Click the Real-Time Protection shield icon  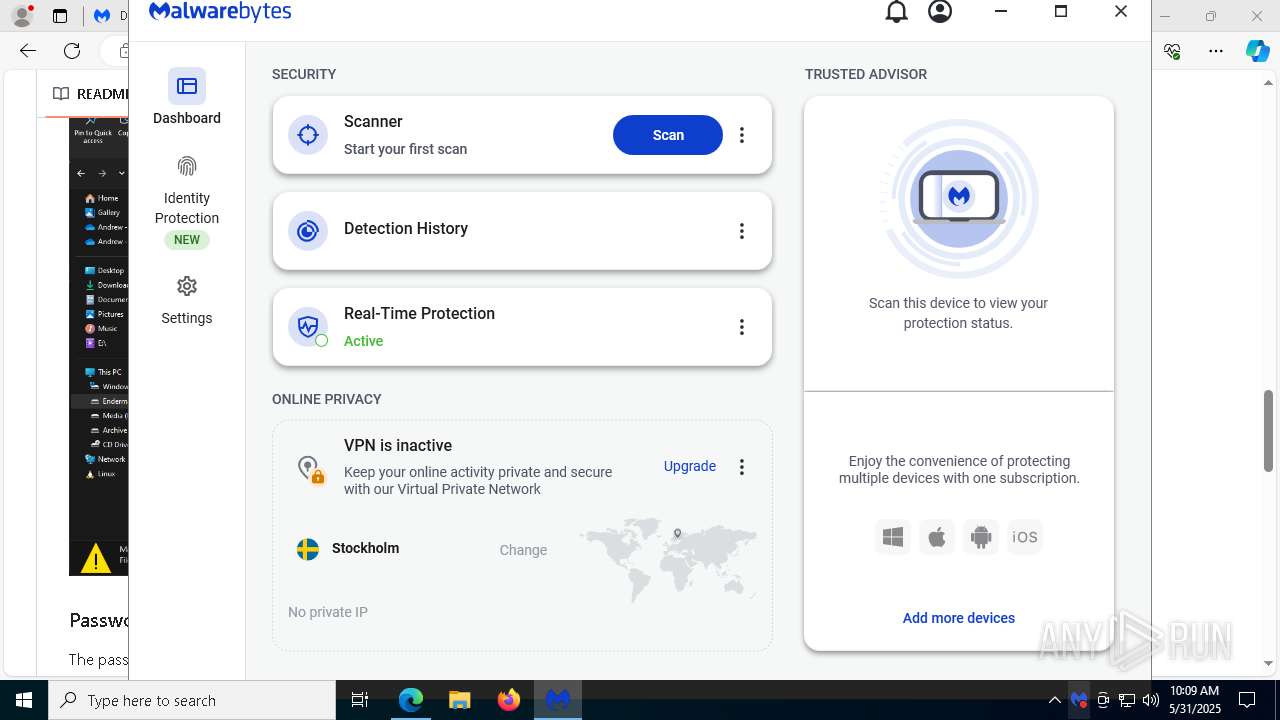coord(308,327)
